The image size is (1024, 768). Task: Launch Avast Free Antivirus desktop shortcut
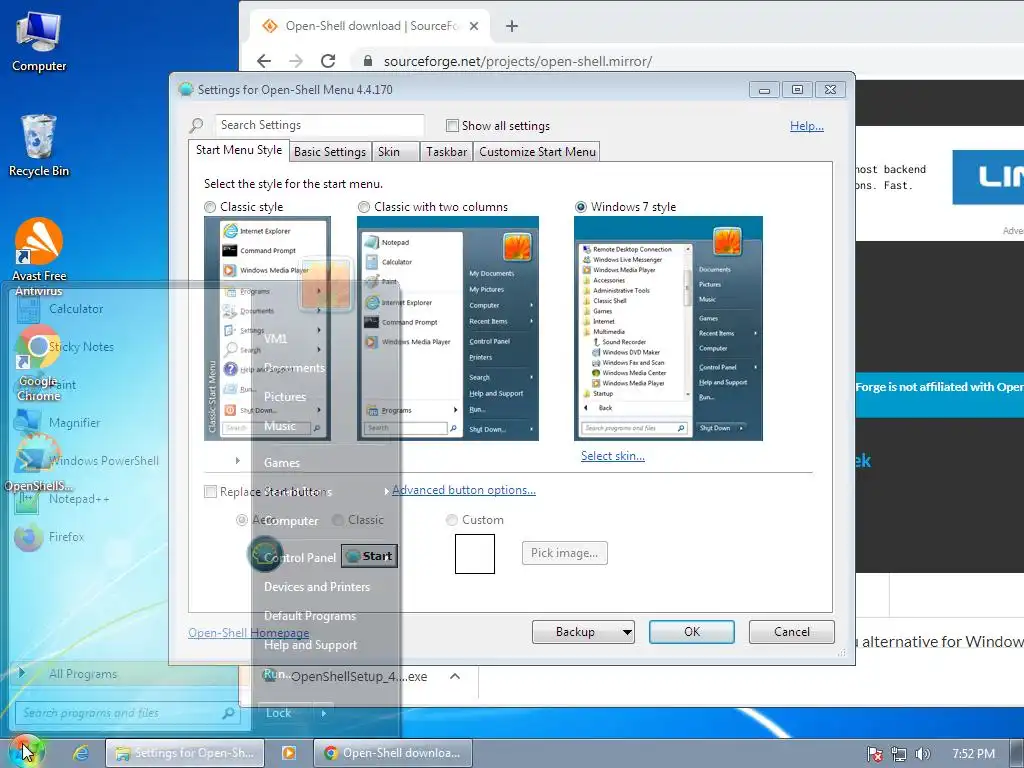39,255
